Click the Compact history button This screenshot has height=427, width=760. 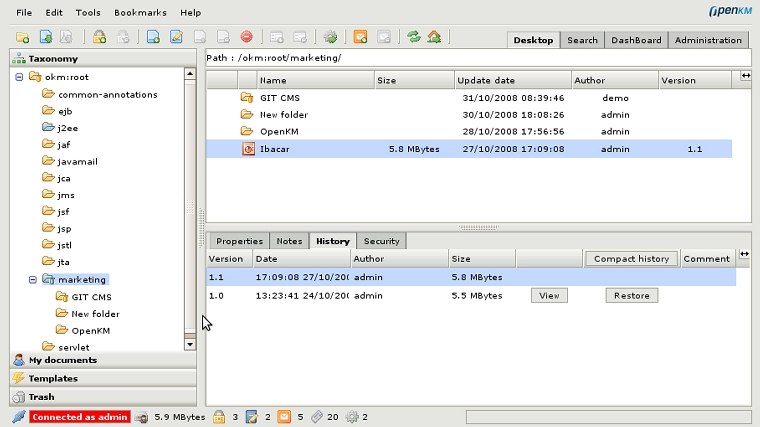tap(631, 259)
